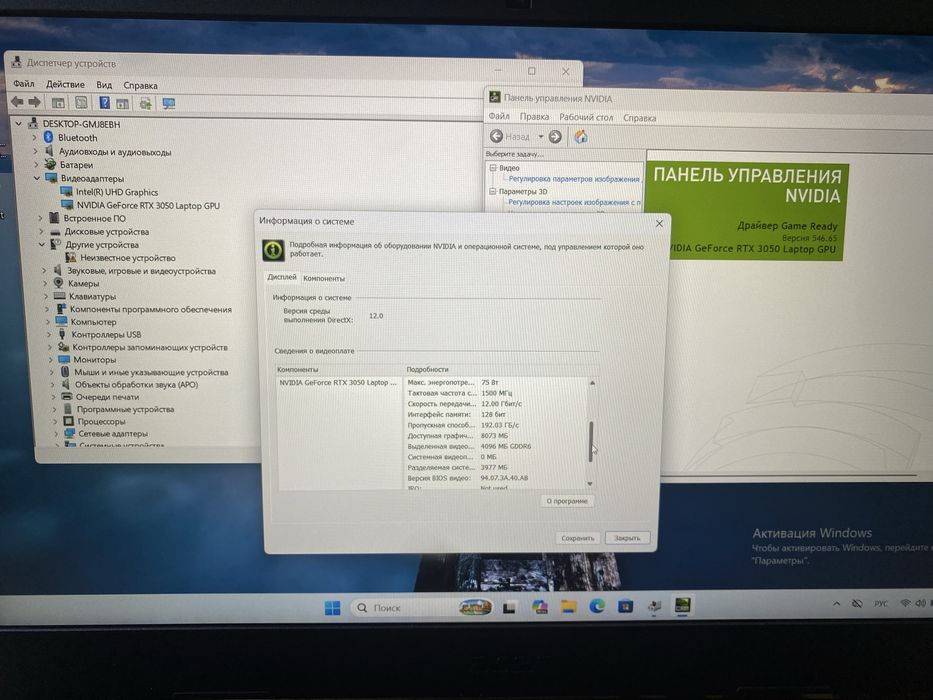Open Вид menu in Device Manager
933x700 pixels.
[104, 85]
